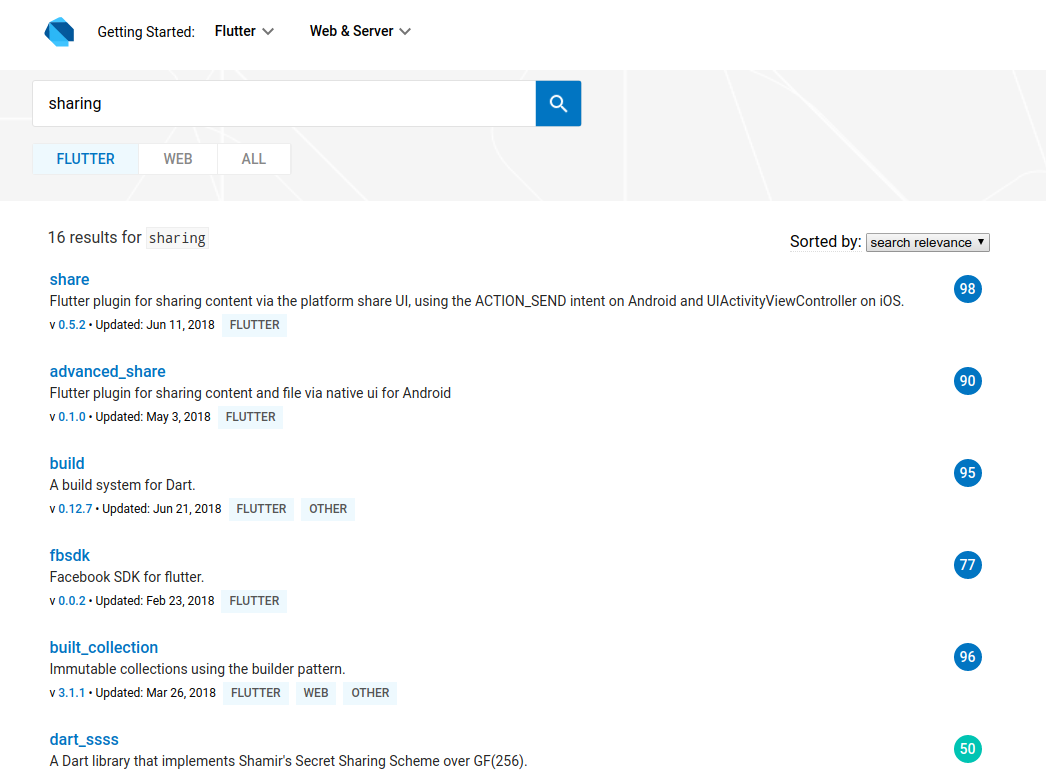Click the Dart pub logo icon
The width and height of the screenshot is (1046, 772).
(x=59, y=31)
